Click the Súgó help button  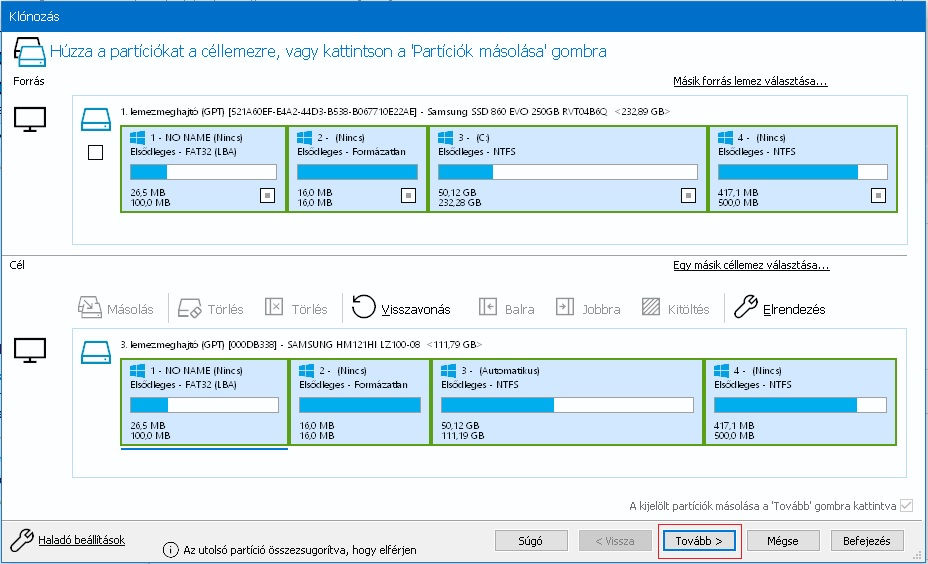tap(532, 541)
